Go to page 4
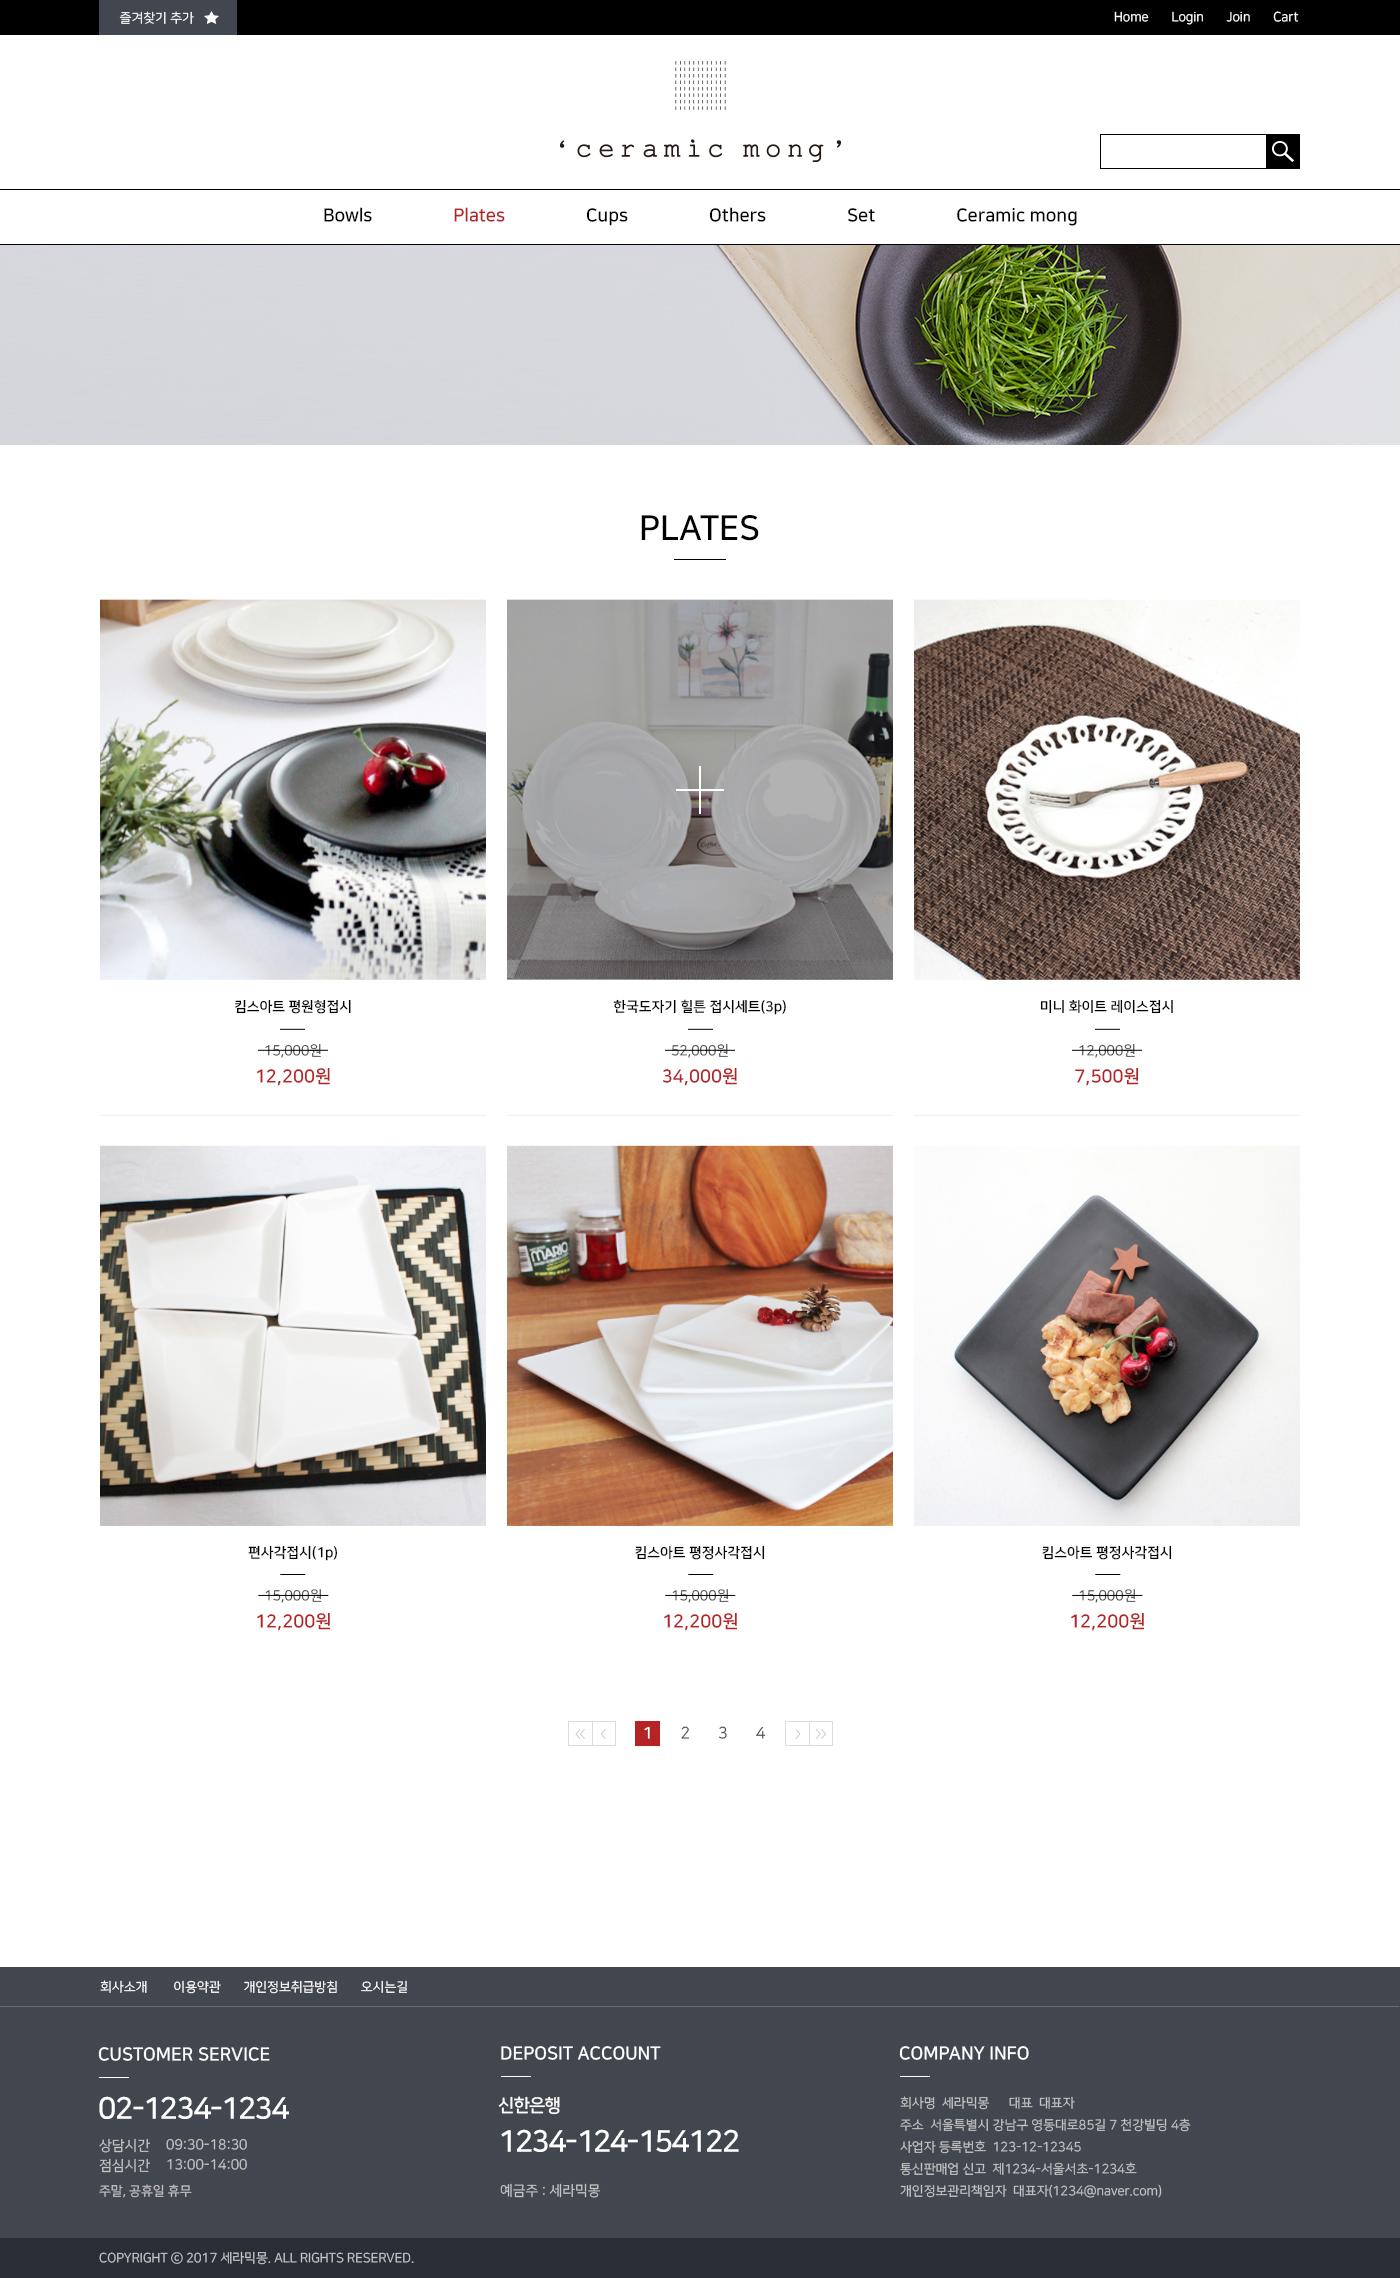 point(760,1733)
